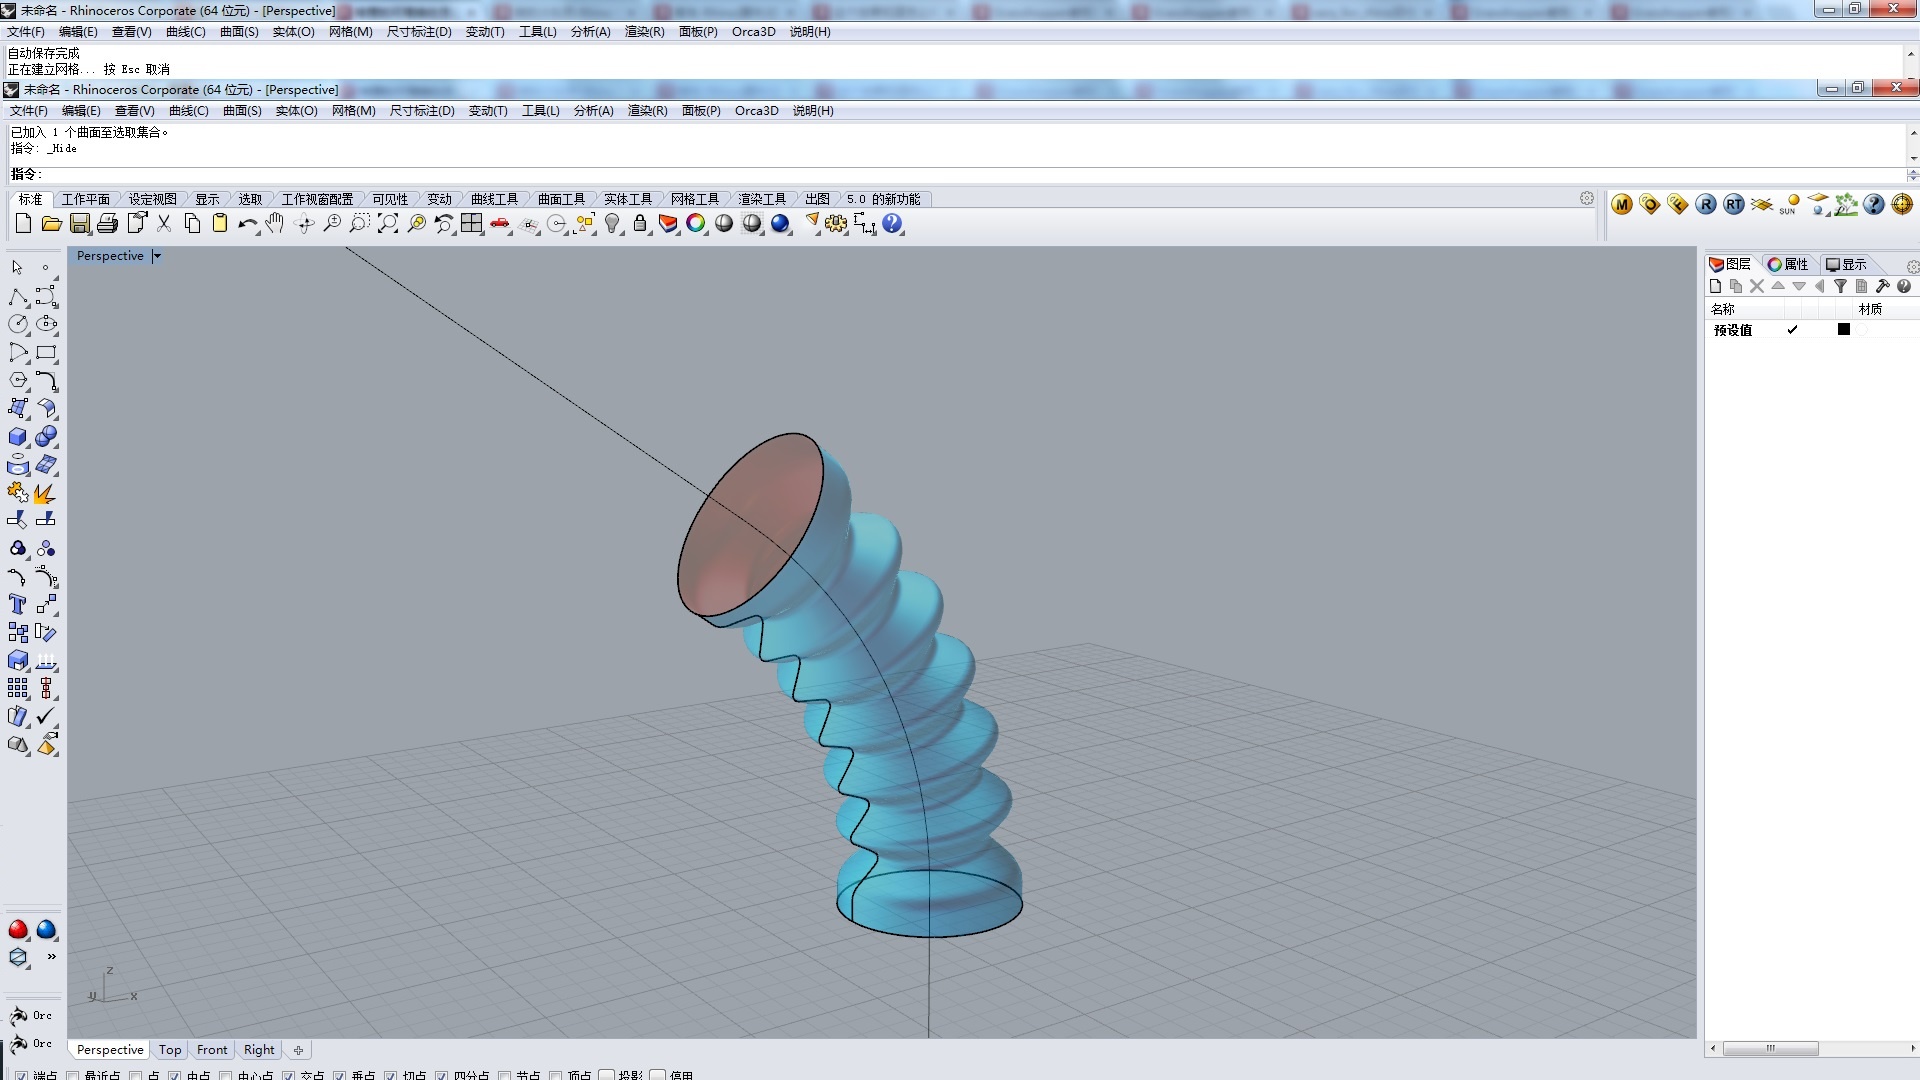Select the Box solid tool in sidebar
This screenshot has width=1920, height=1080.
tap(18, 437)
